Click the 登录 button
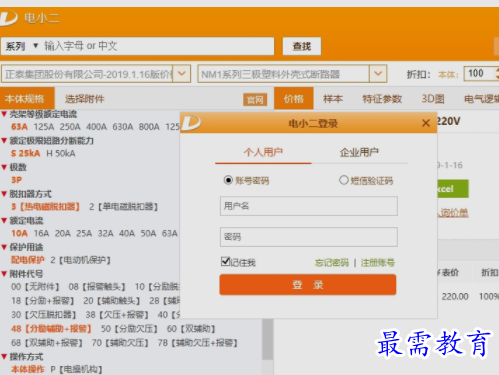 tap(308, 285)
